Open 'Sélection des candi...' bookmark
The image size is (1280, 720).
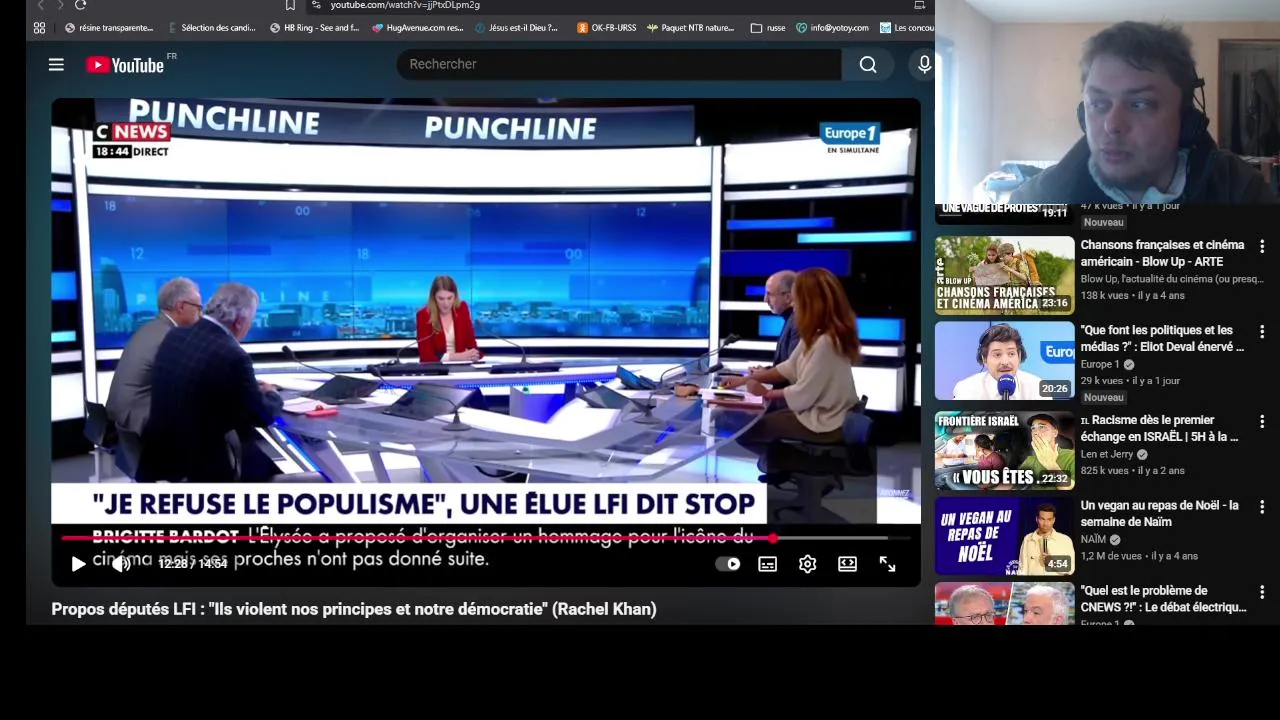211,28
